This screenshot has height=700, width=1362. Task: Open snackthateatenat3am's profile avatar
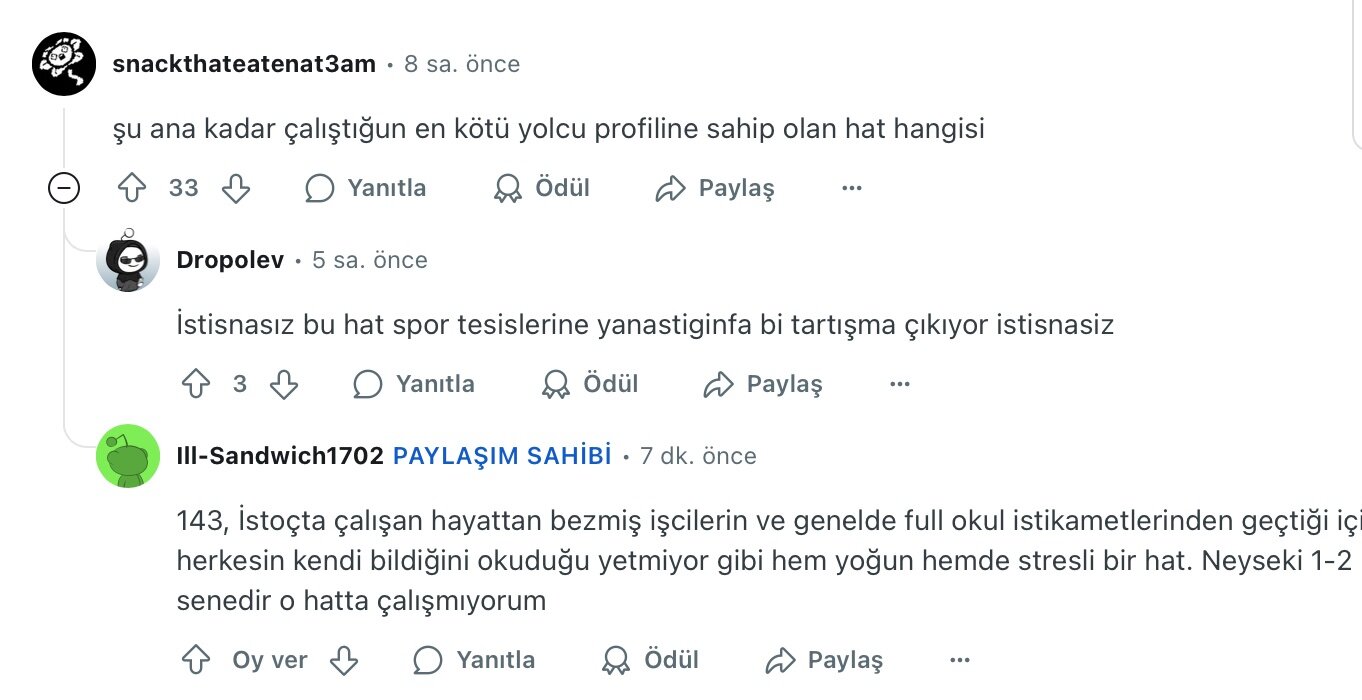[64, 64]
